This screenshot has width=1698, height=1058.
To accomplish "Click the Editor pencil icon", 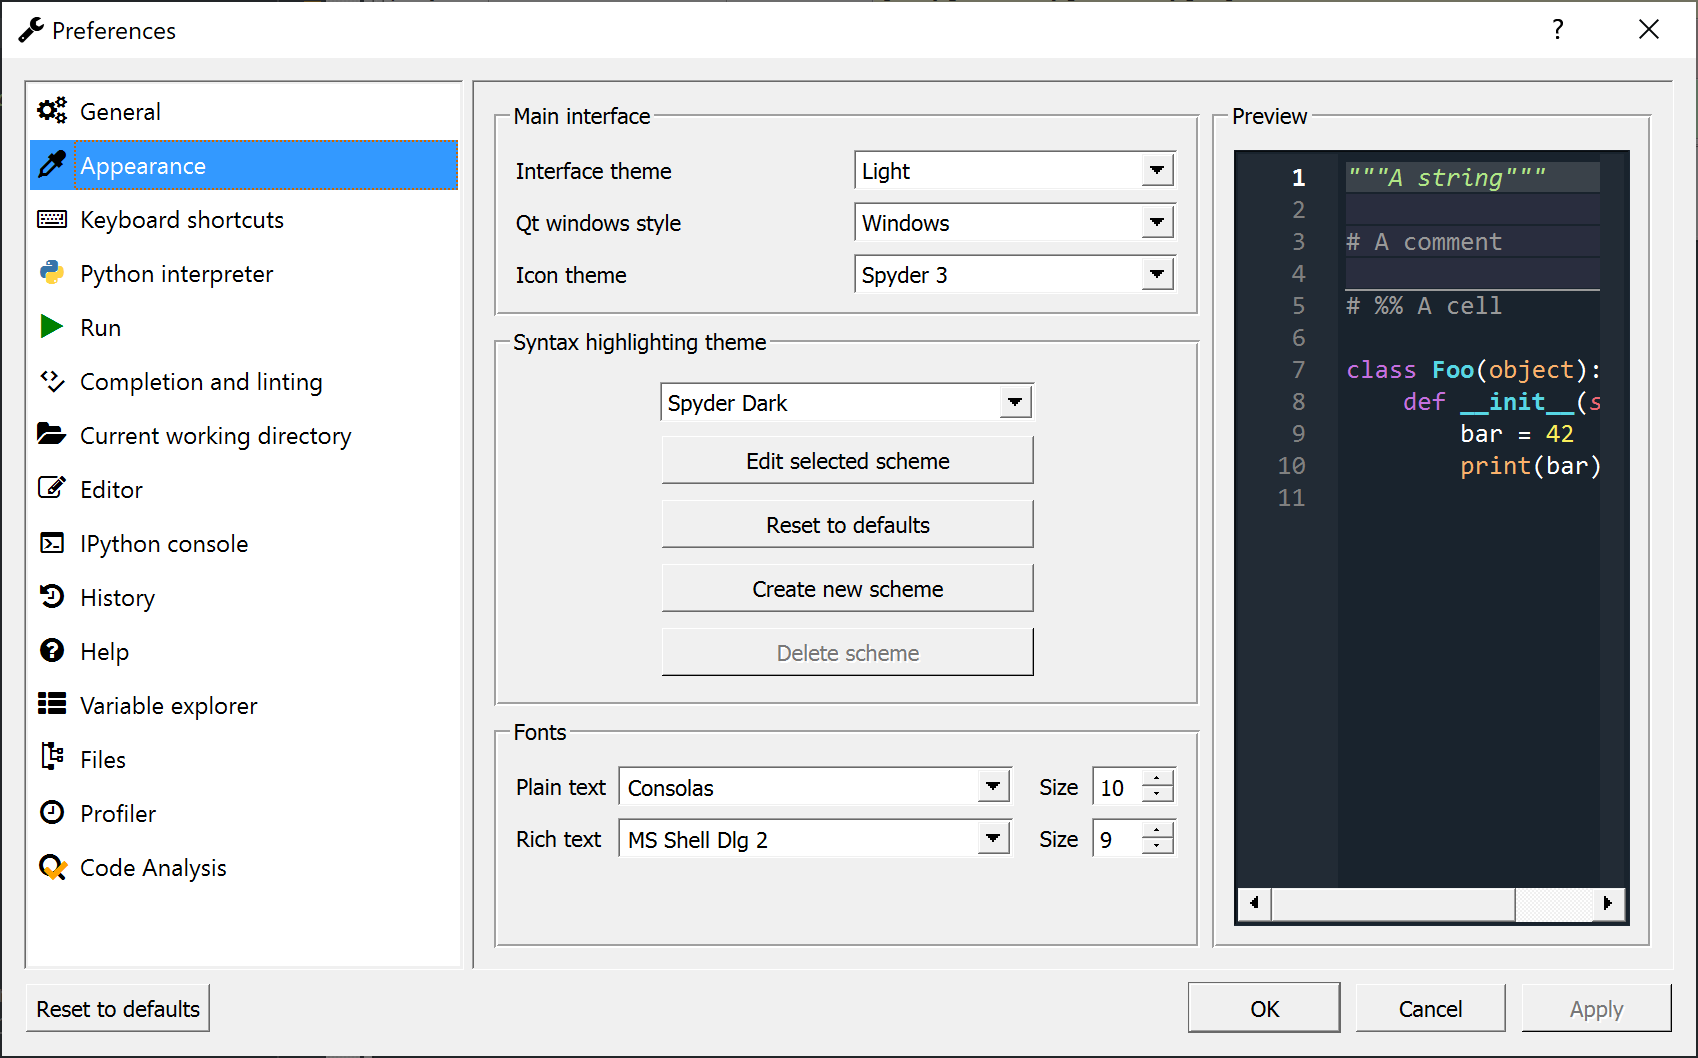I will pyautogui.click(x=52, y=488).
